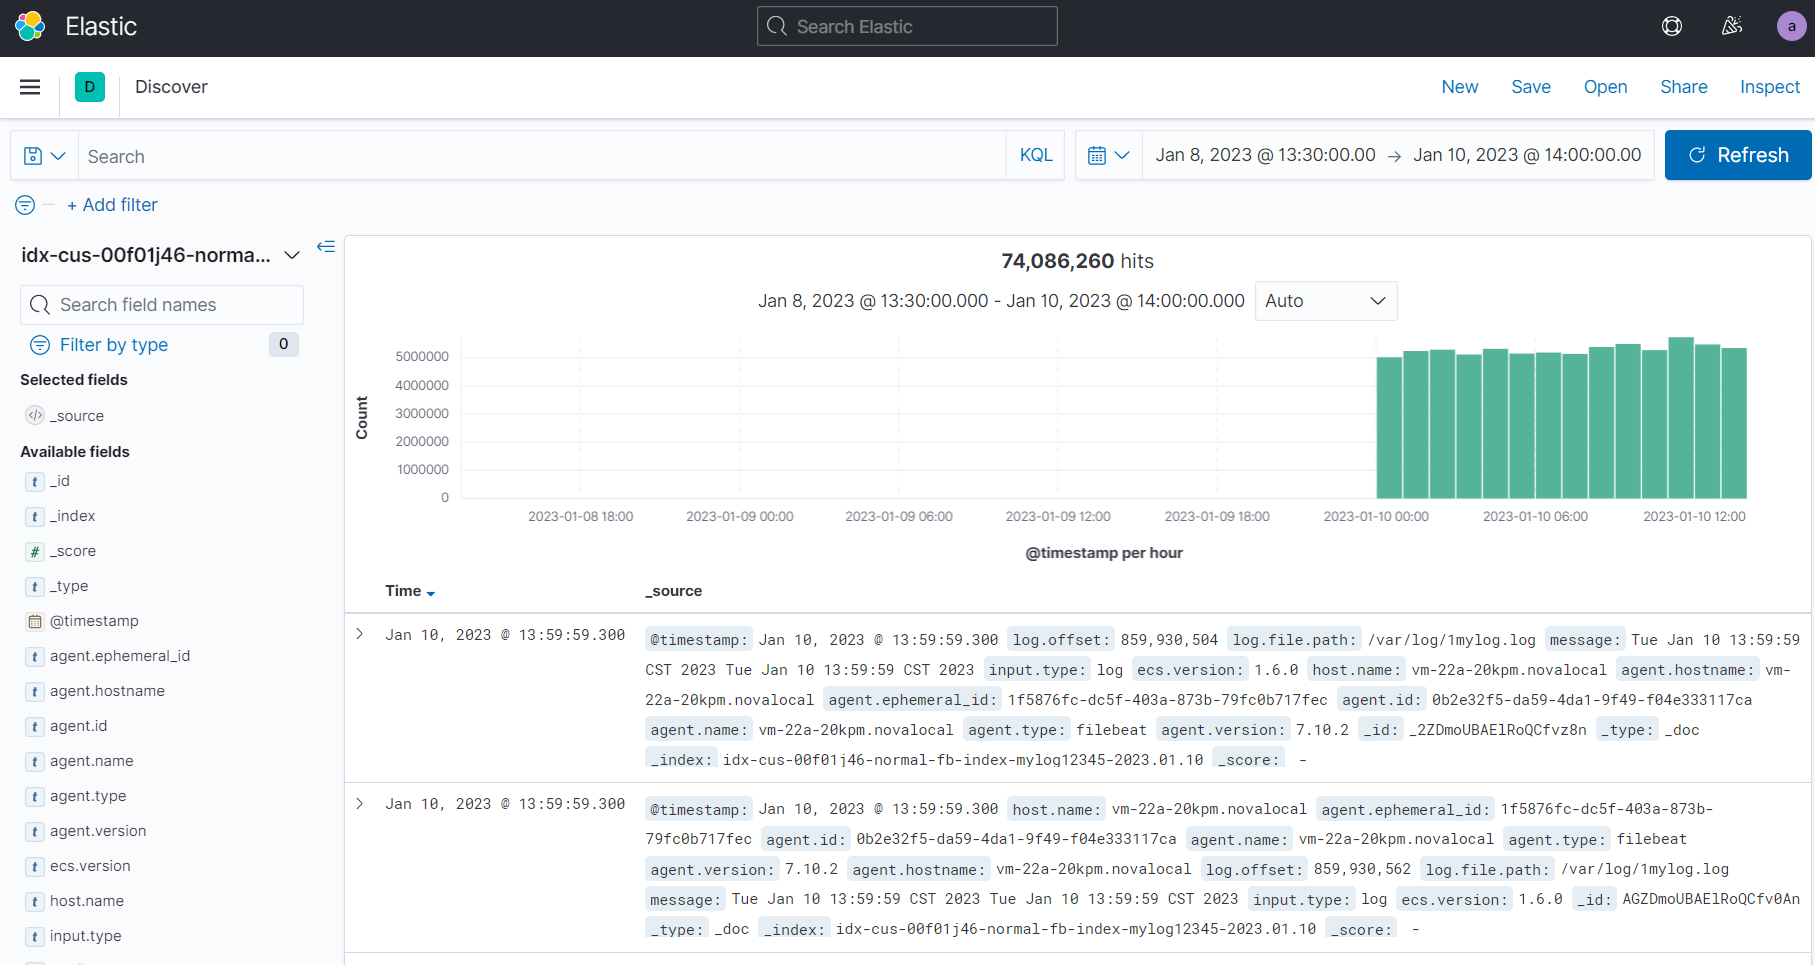Click the Discover breadcrumb
This screenshot has width=1815, height=965.
[171, 87]
